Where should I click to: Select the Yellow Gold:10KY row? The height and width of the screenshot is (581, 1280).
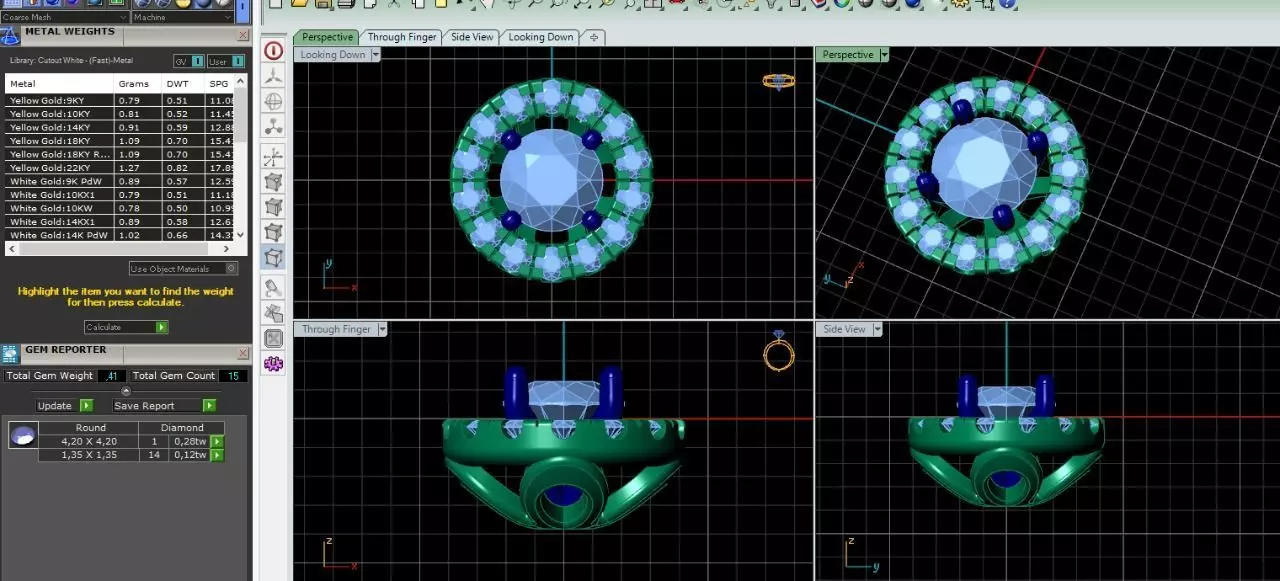[120, 114]
